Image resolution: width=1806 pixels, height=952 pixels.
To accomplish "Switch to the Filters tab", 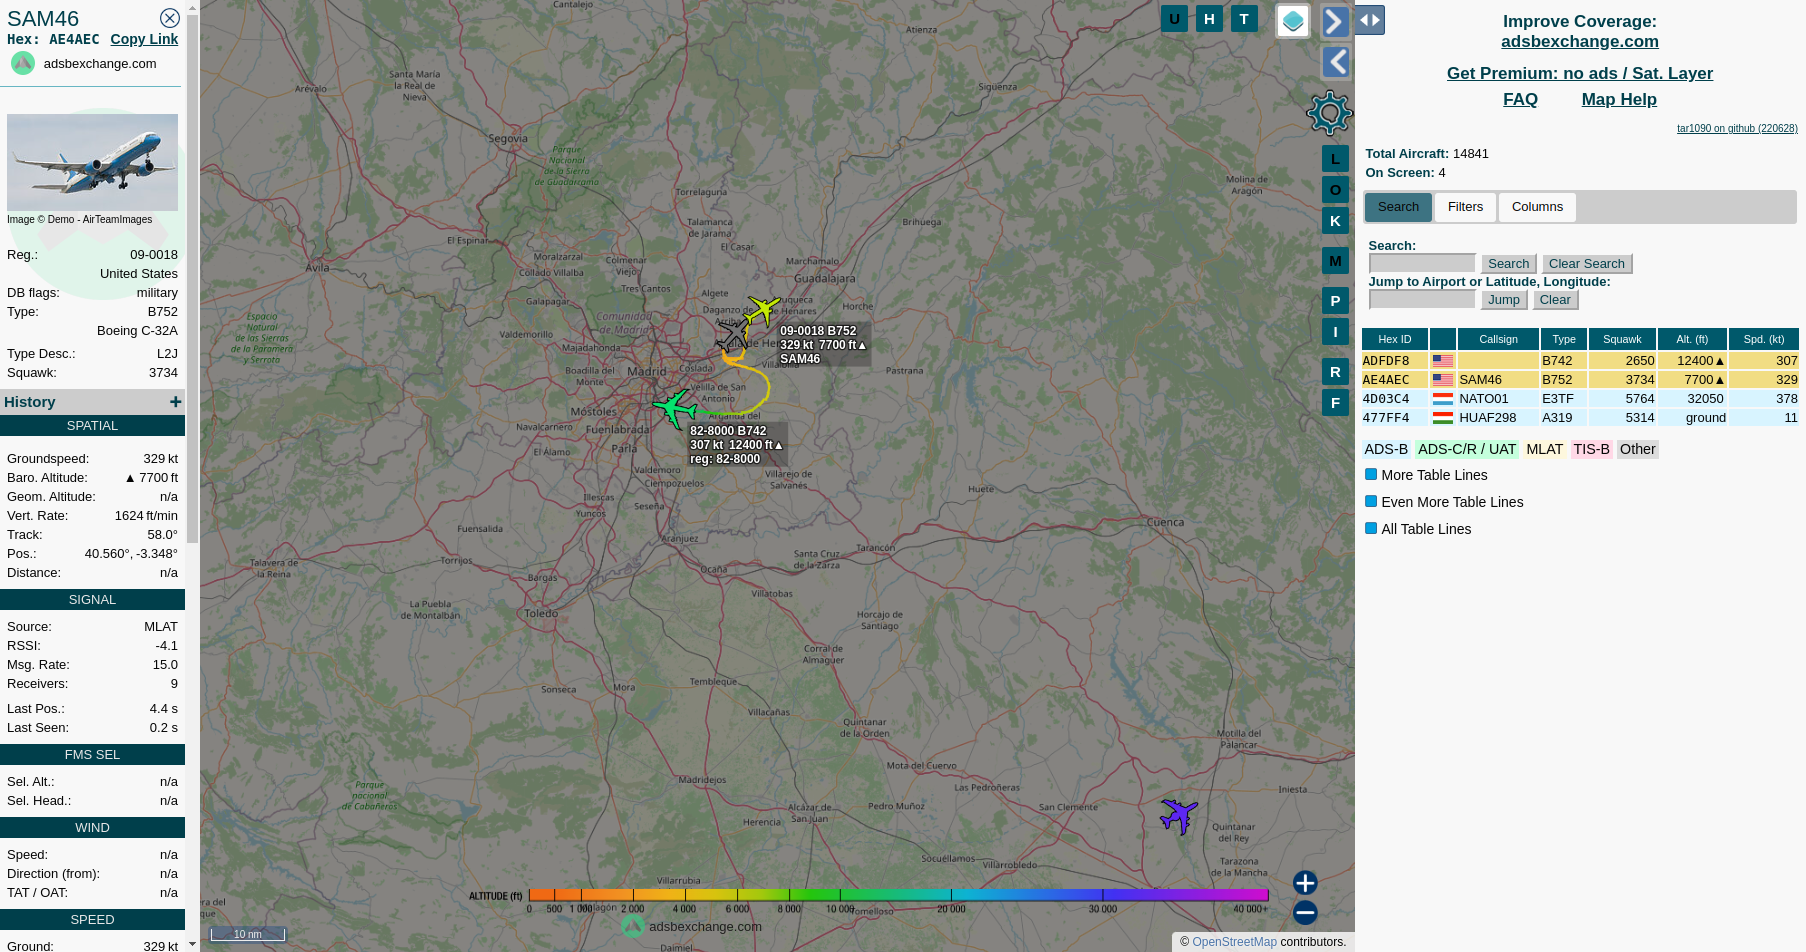I will pos(1465,207).
